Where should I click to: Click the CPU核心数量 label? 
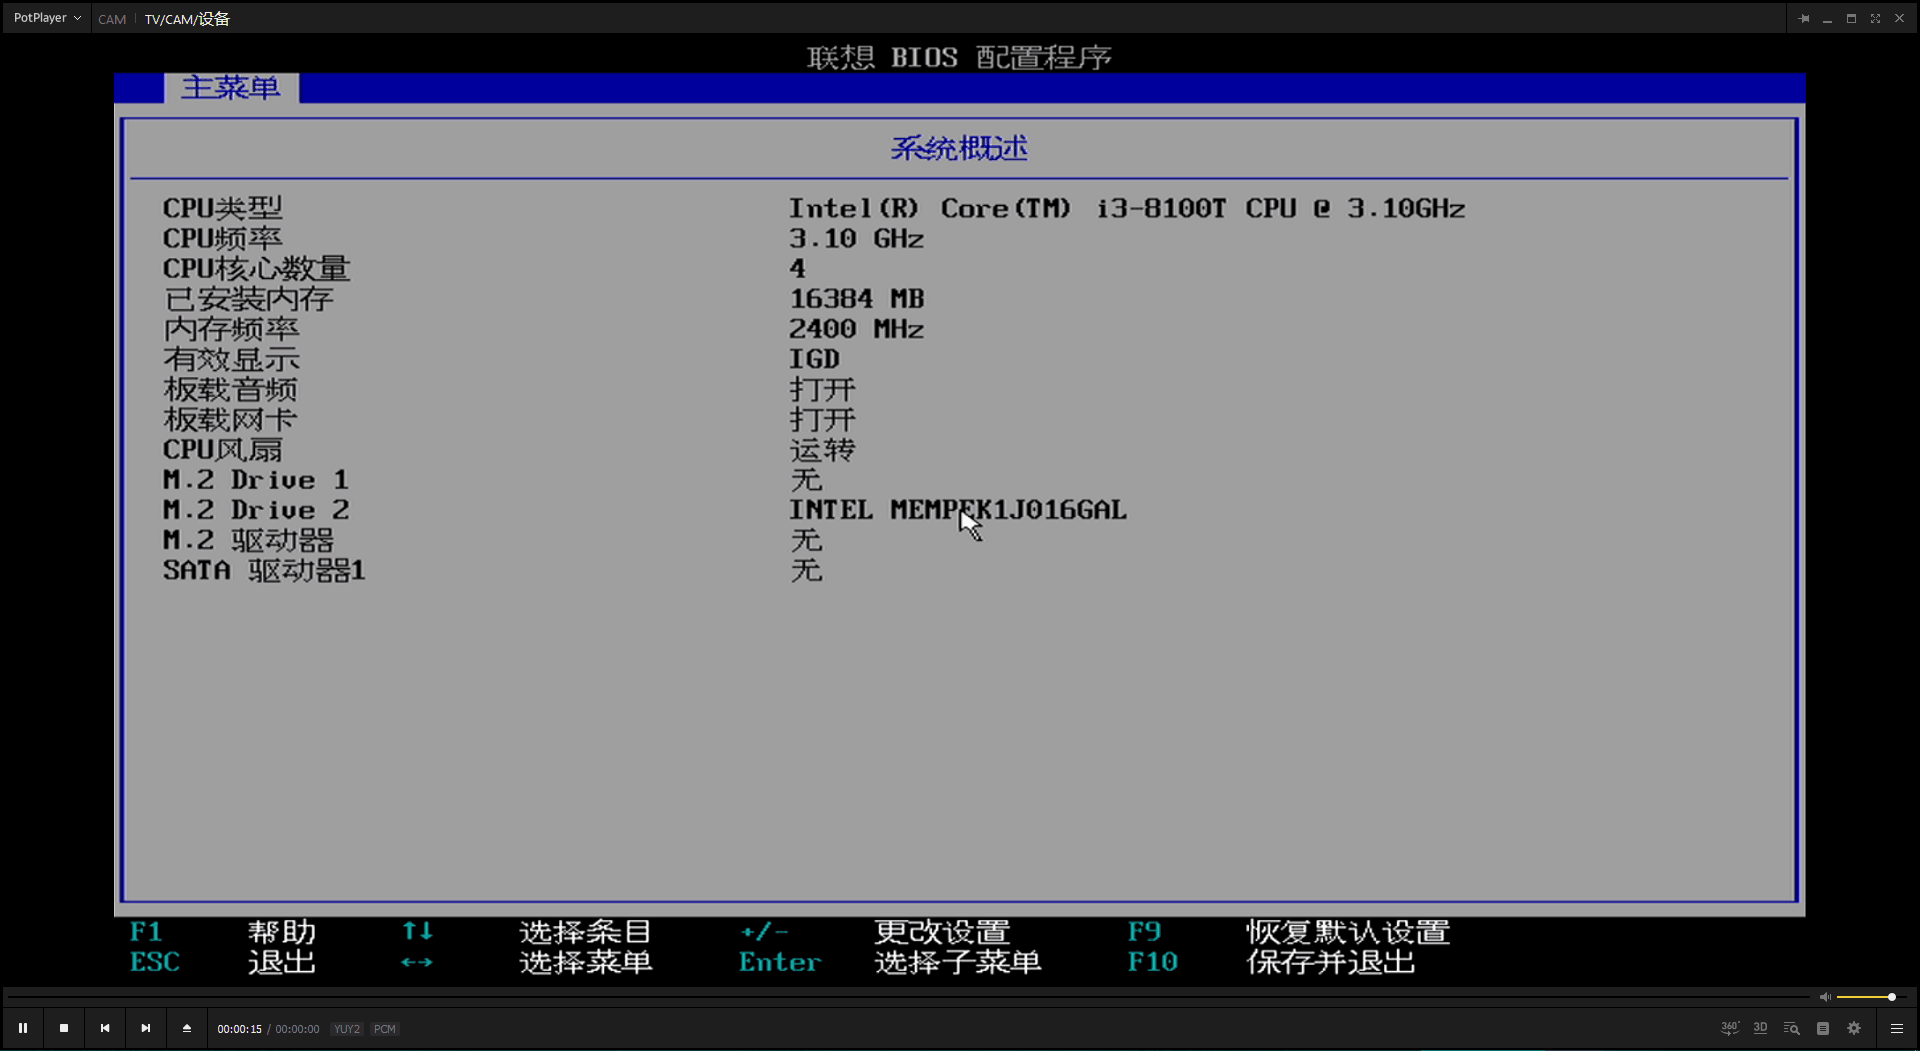coord(256,268)
